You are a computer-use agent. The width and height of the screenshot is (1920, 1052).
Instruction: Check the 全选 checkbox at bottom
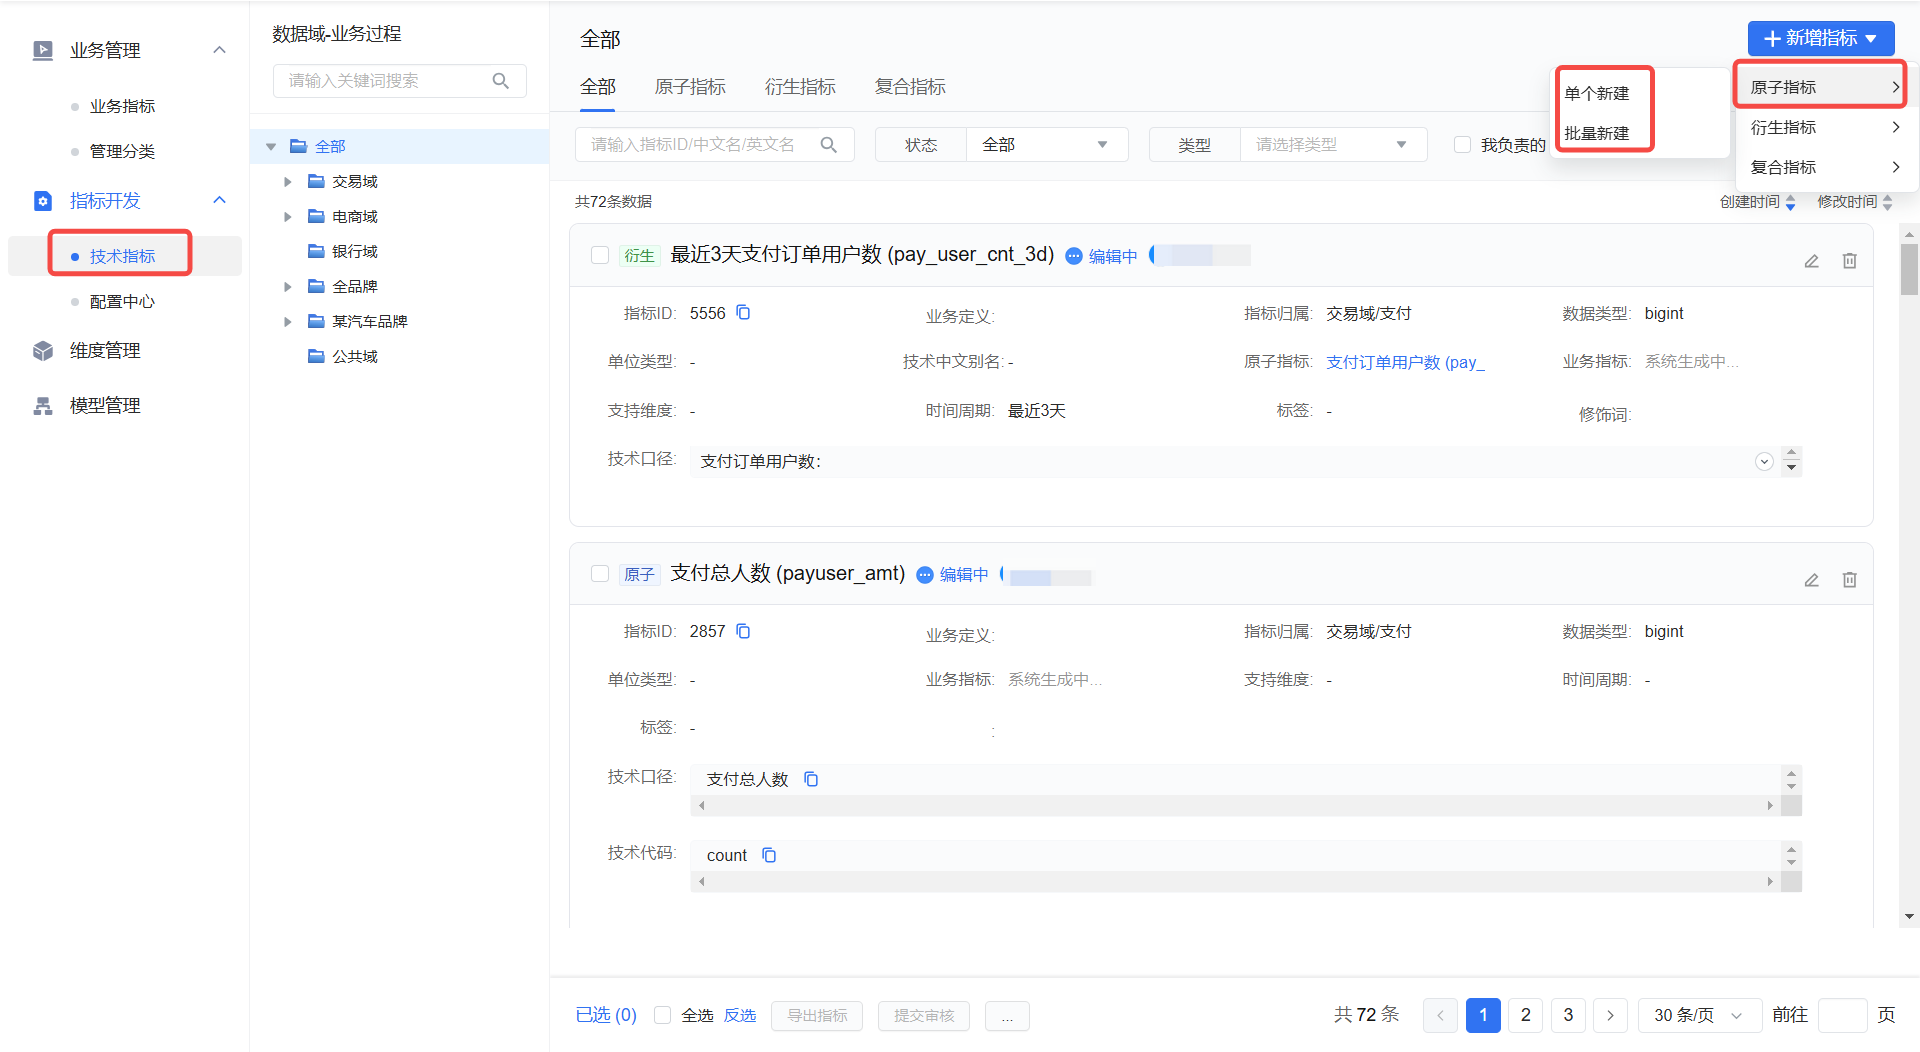662,1015
